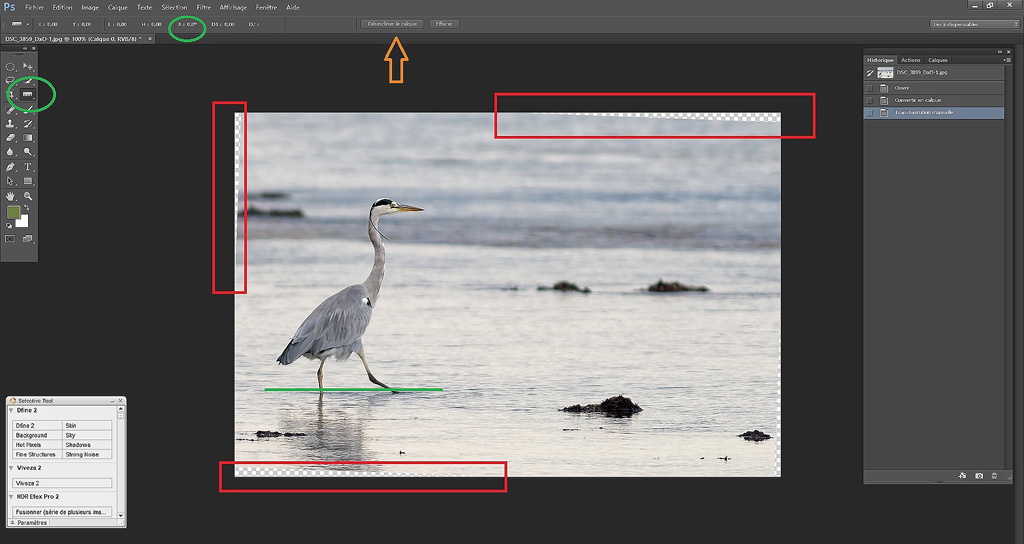Click the Effacer button
Viewport: 1024px width, 544px height.
445,24
